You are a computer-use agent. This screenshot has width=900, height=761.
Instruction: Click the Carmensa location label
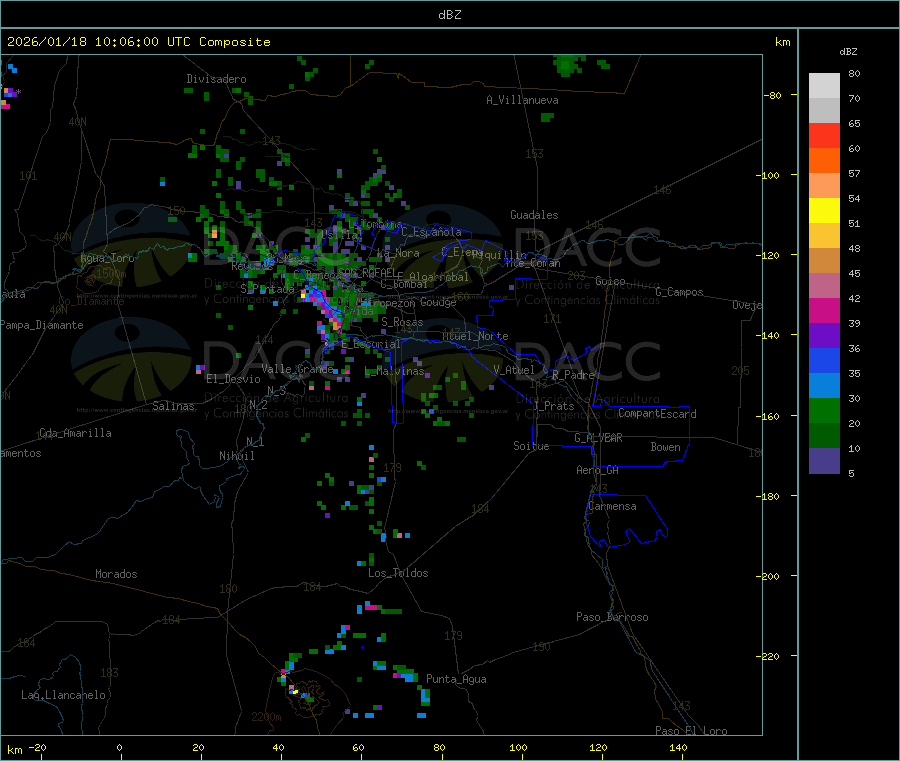(x=612, y=506)
